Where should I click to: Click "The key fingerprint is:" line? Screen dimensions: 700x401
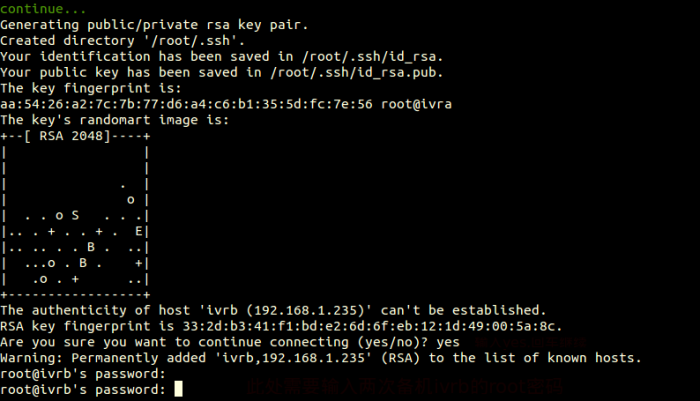click(96, 87)
